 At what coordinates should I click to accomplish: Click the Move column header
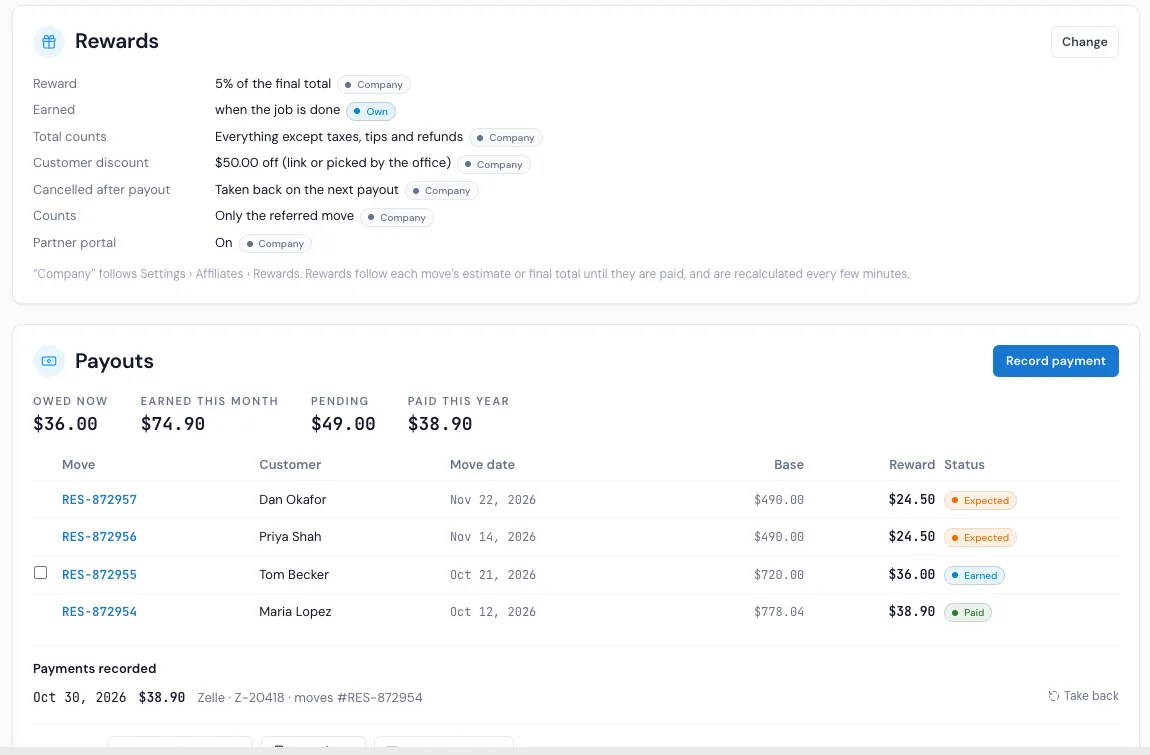pyautogui.click(x=78, y=464)
